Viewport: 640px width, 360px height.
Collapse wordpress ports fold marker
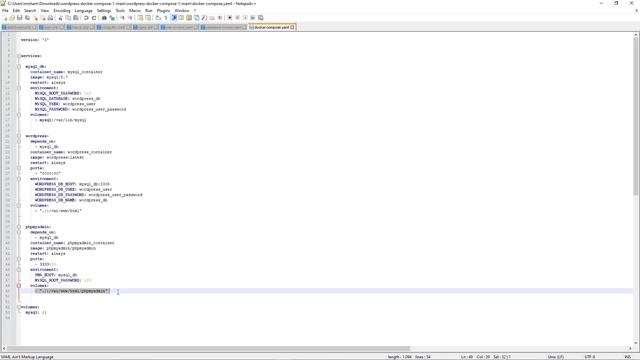click(19, 168)
